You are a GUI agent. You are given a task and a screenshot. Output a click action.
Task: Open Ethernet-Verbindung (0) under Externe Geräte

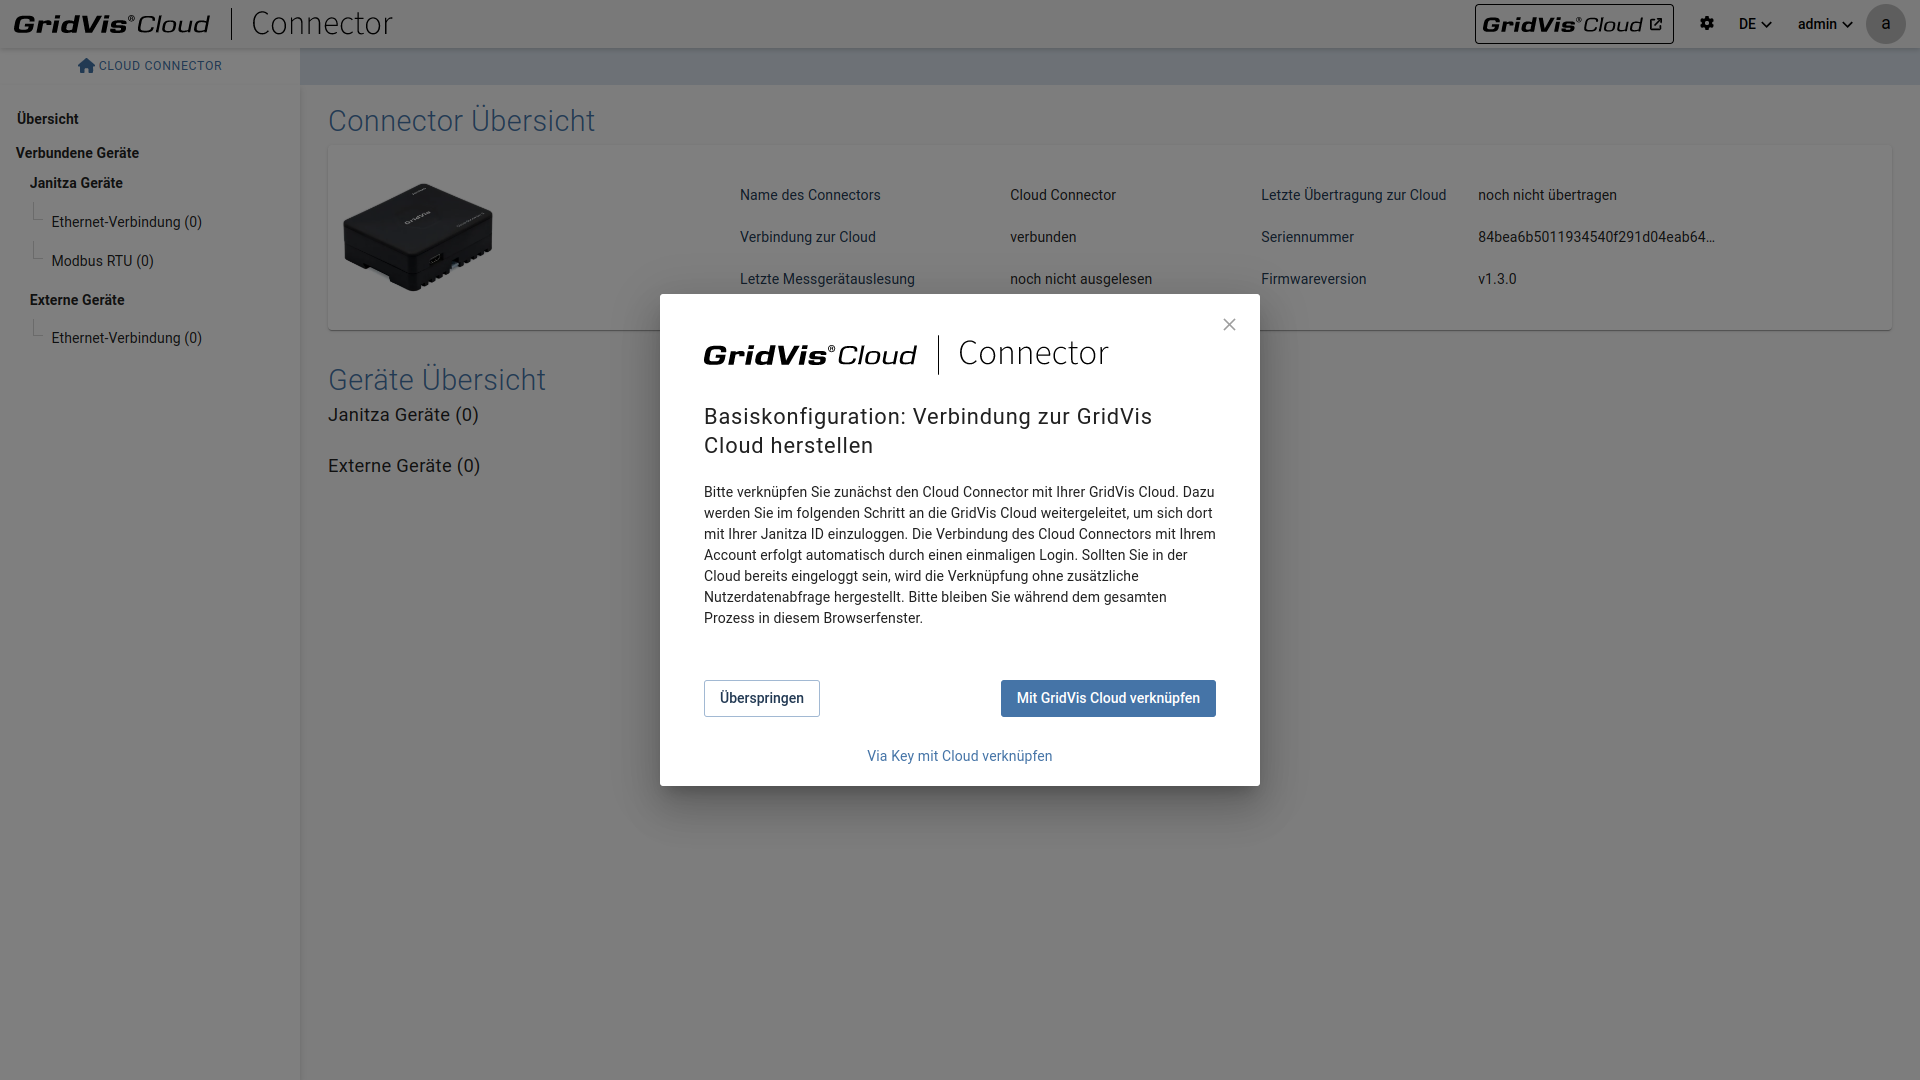(126, 338)
